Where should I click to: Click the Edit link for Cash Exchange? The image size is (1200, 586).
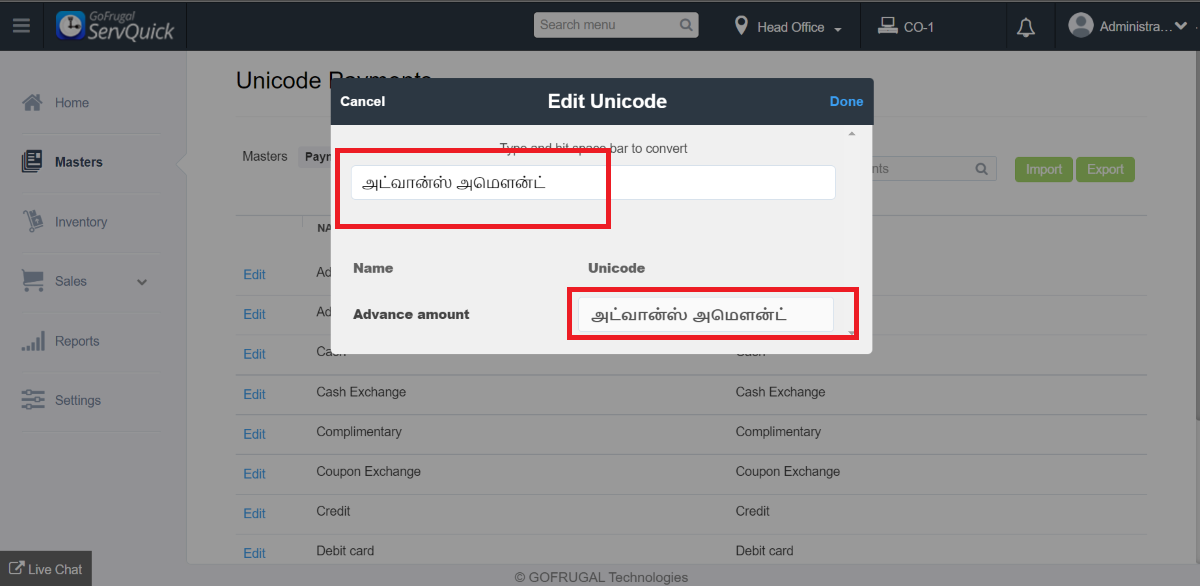pos(254,394)
